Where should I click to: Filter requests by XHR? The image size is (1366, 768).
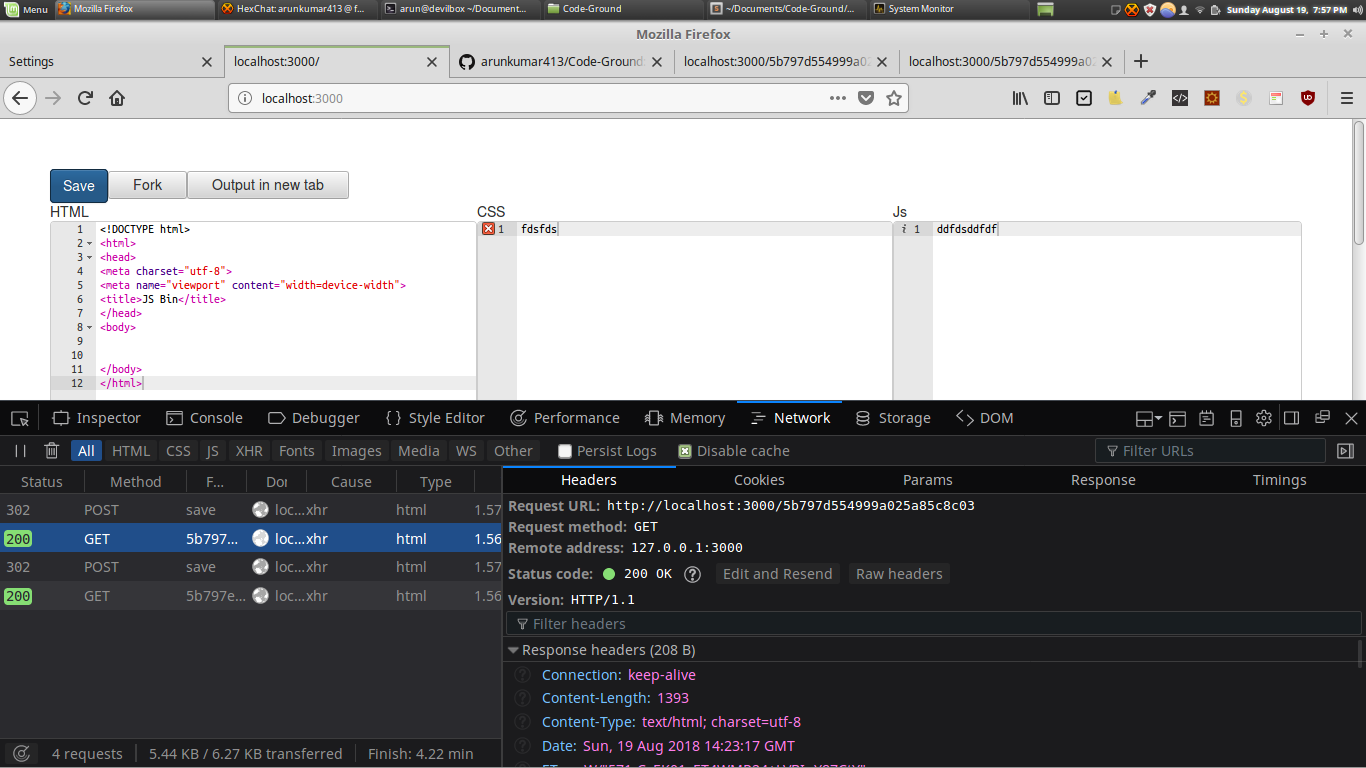(249, 451)
